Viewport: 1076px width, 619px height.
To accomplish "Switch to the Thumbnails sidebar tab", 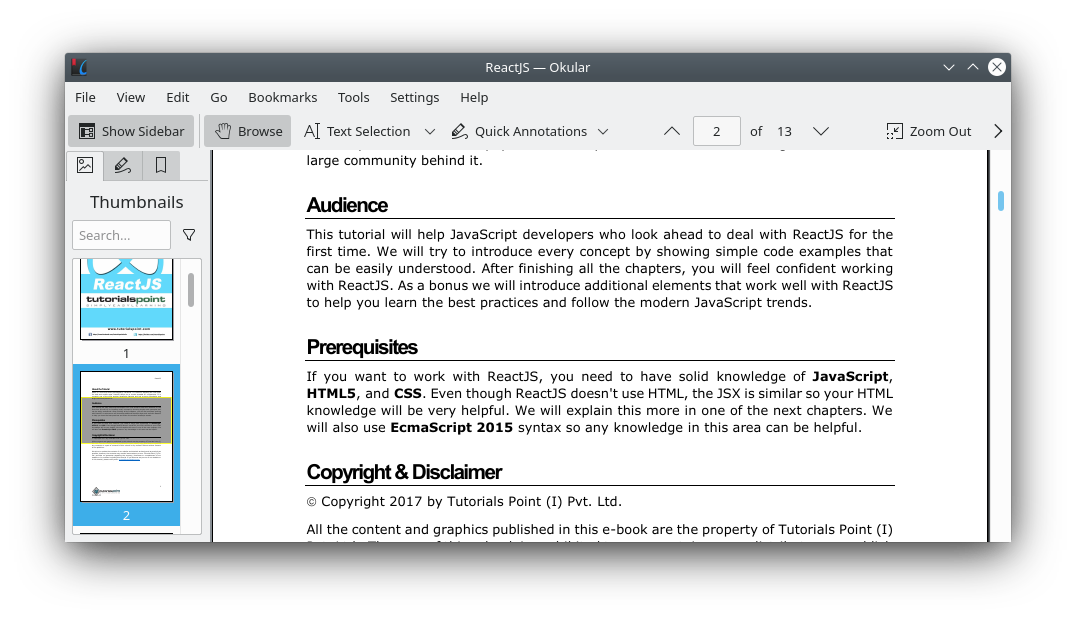I will coord(85,165).
